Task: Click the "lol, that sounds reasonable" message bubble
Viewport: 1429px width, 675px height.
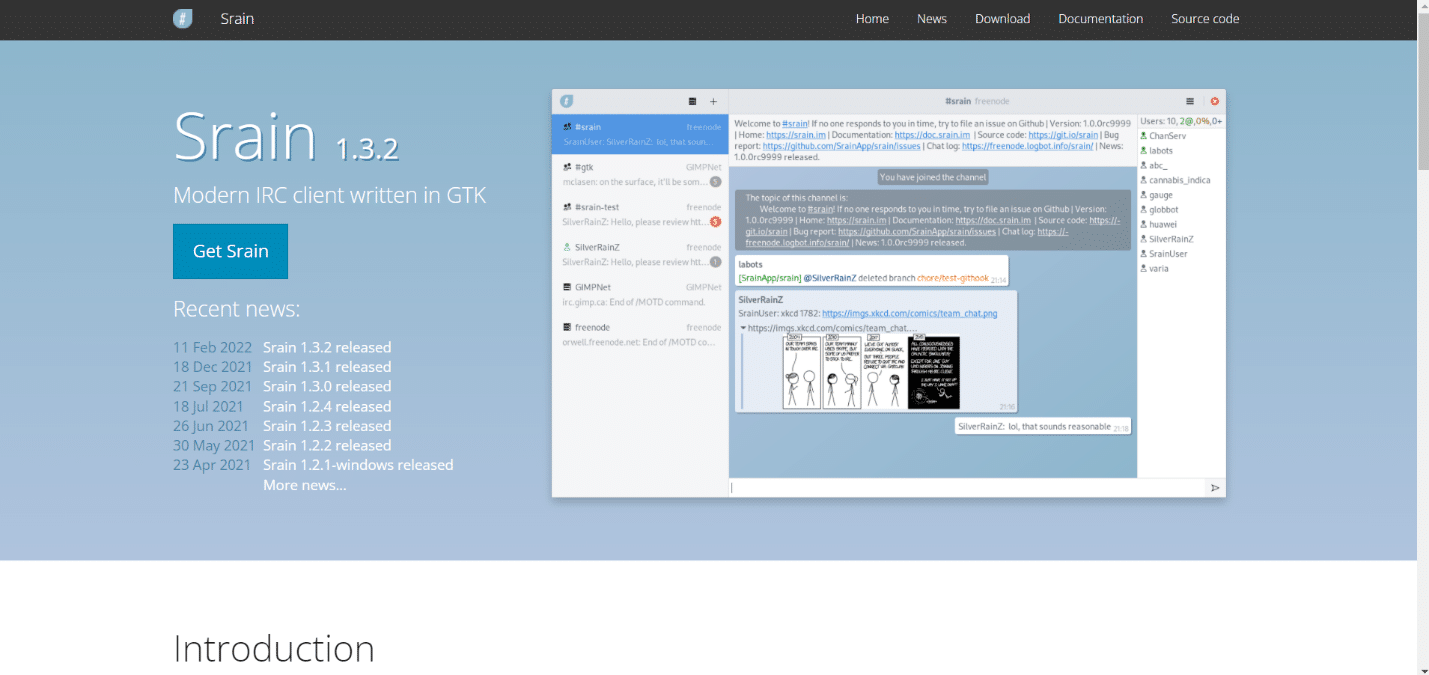Action: point(1043,426)
